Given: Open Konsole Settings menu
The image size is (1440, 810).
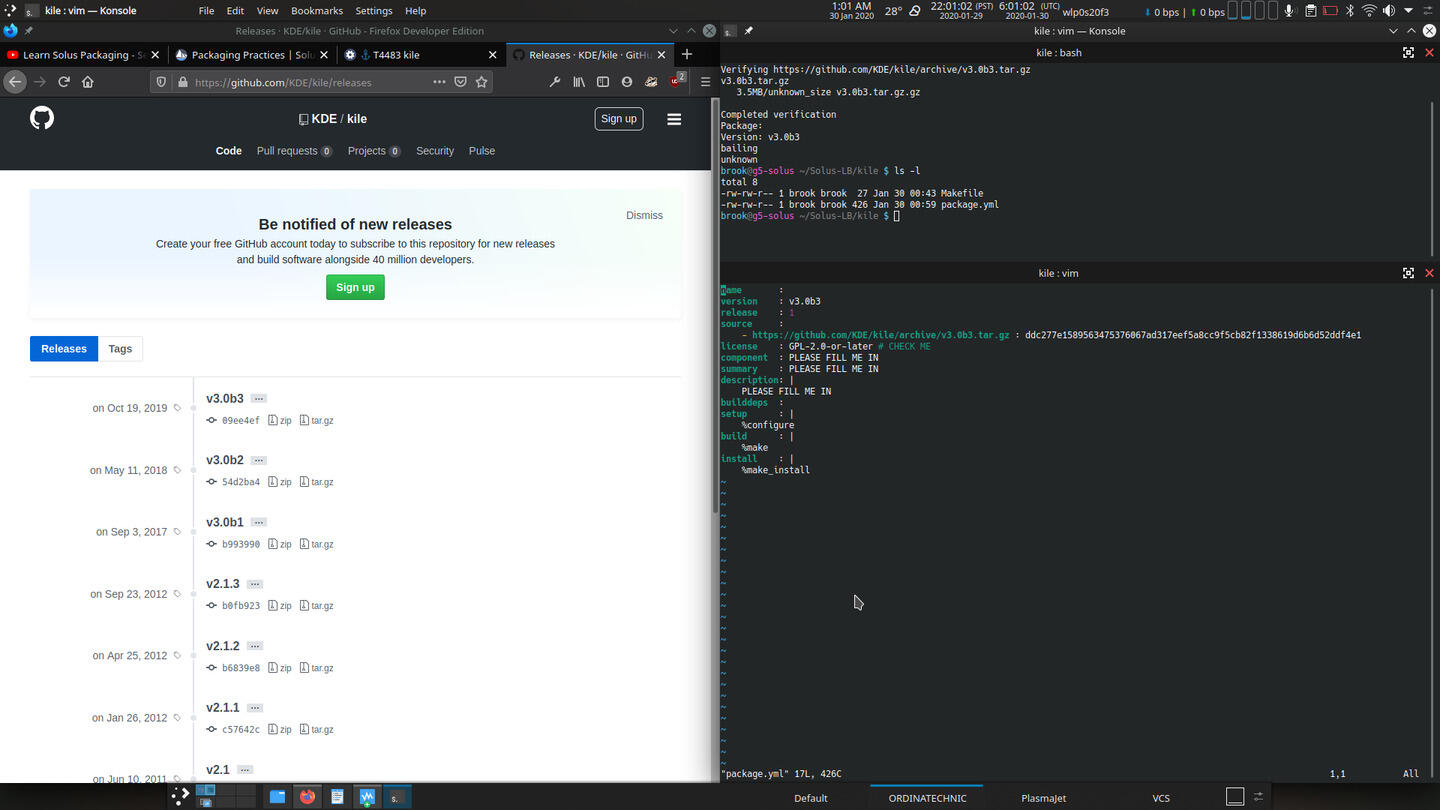Looking at the screenshot, I should (x=374, y=10).
